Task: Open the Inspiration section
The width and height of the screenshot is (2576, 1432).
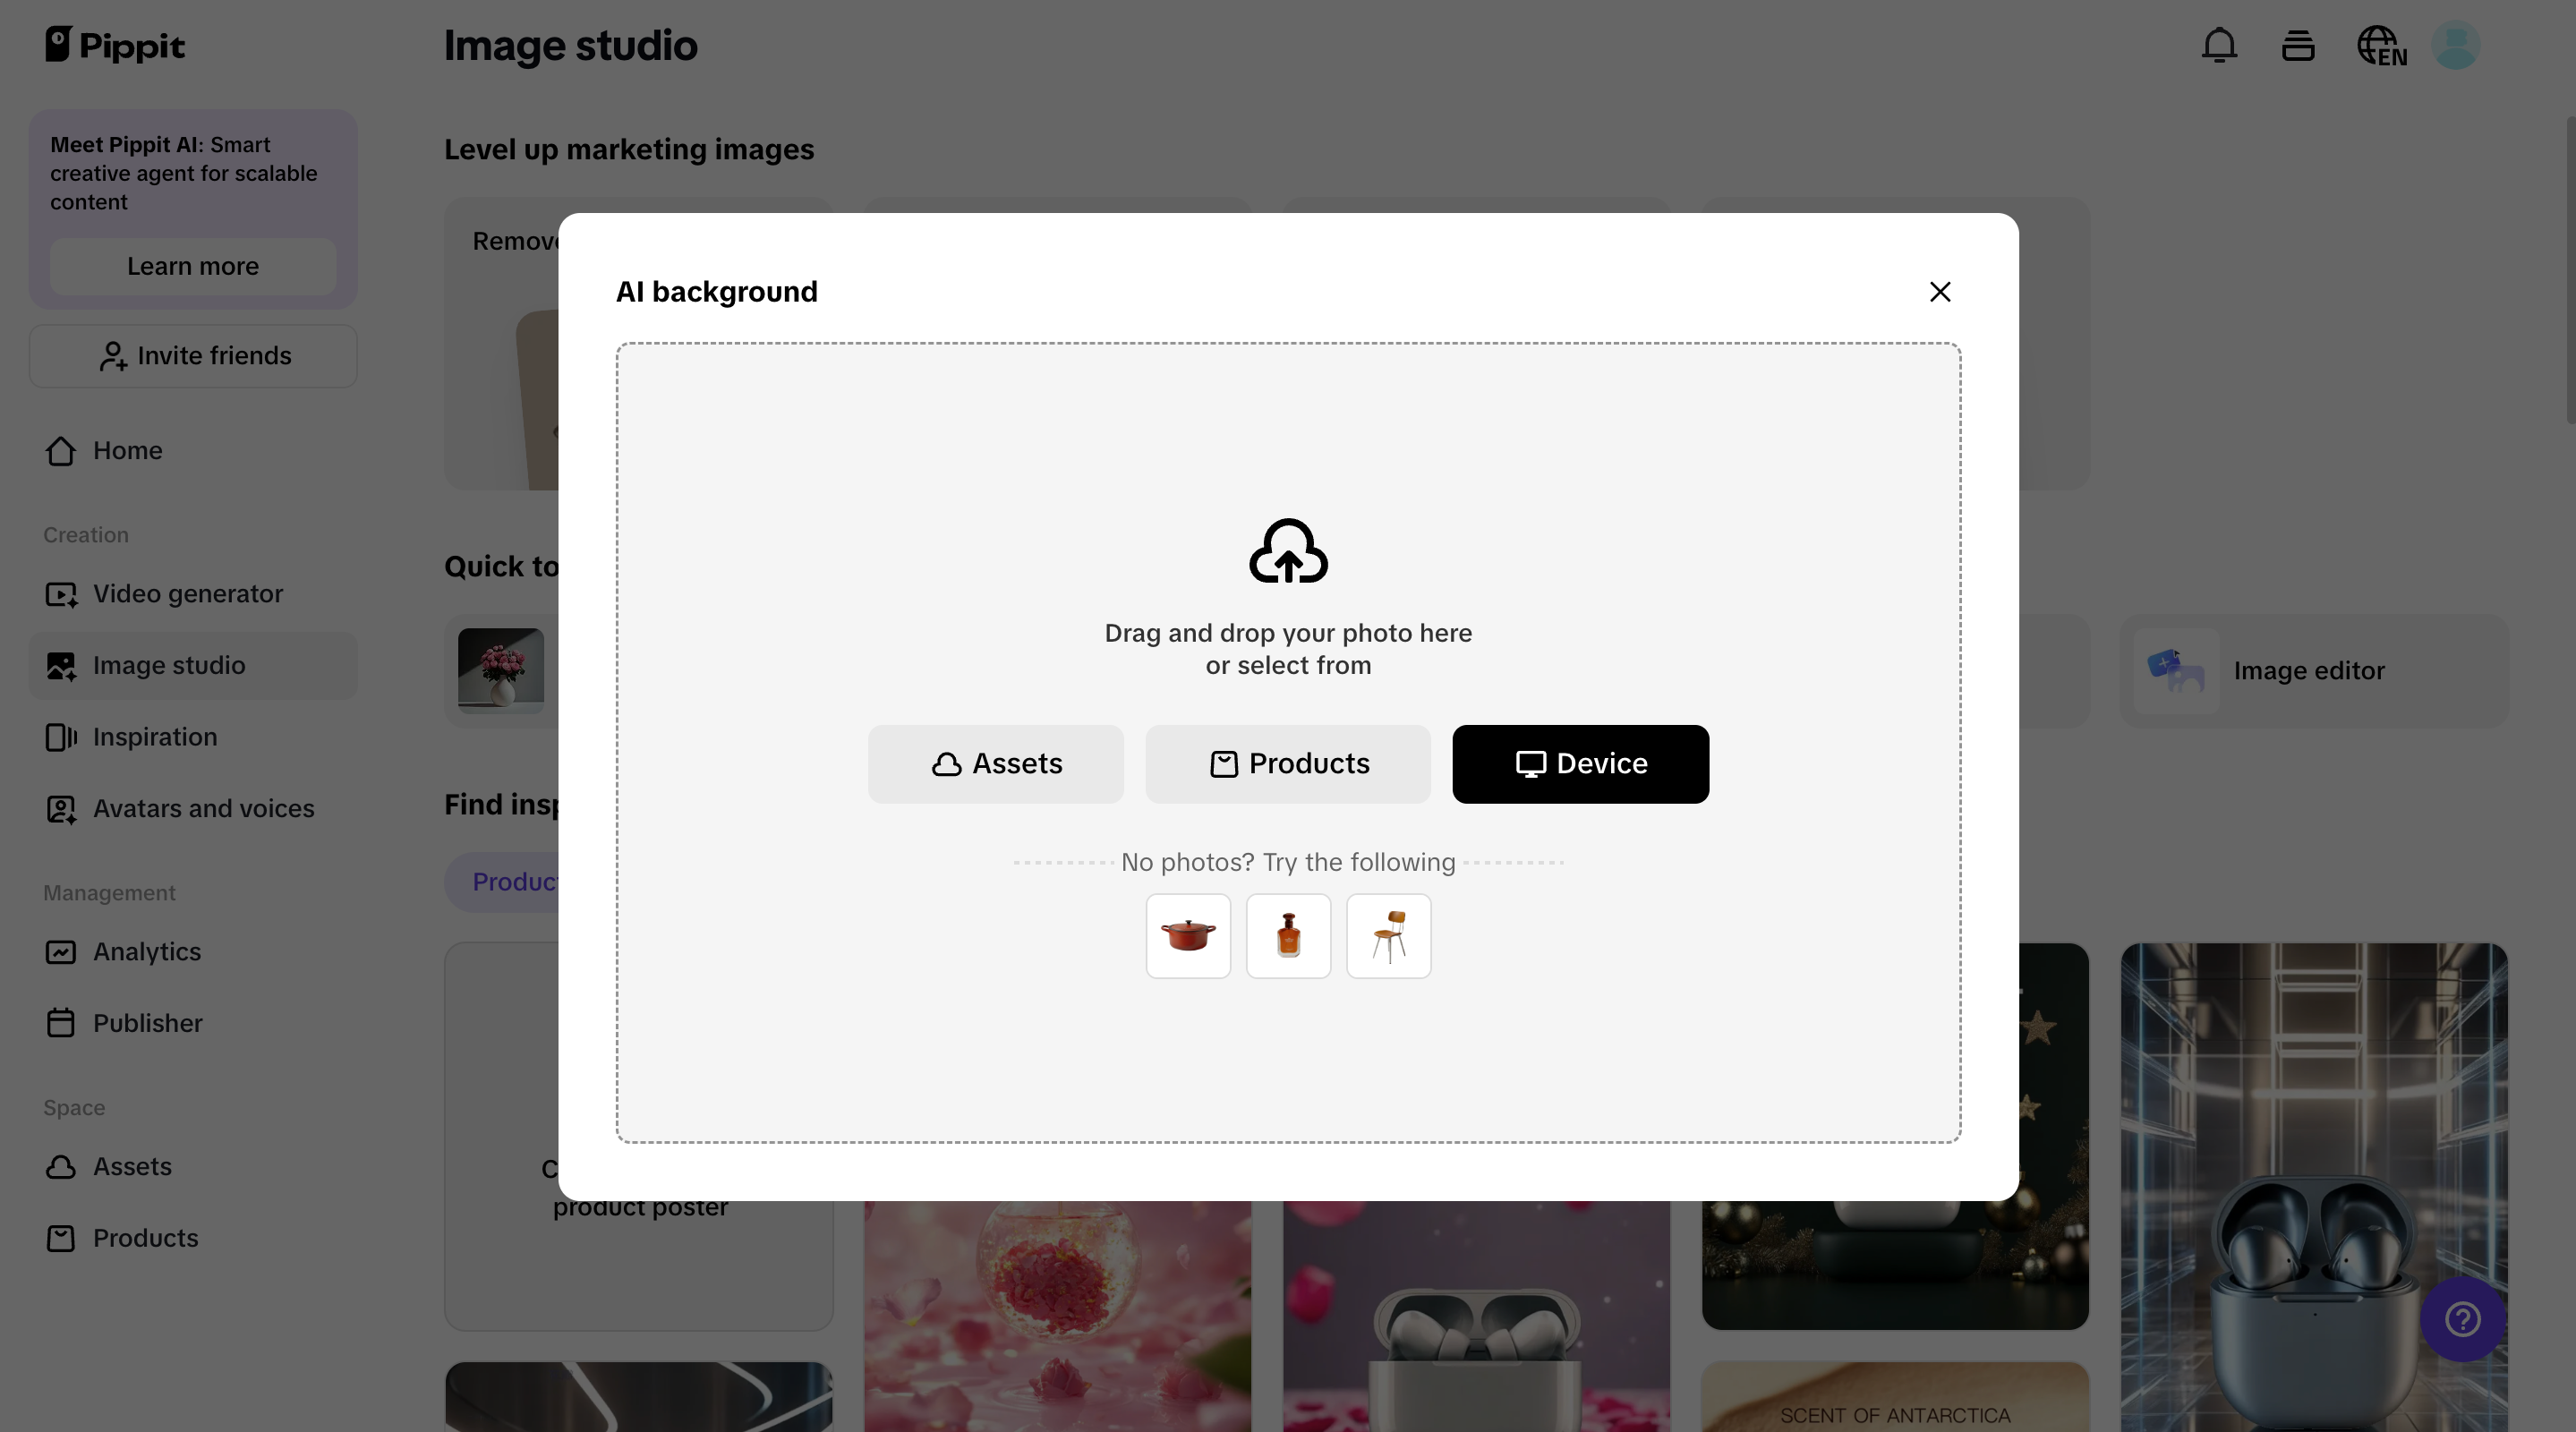Action: [155, 737]
